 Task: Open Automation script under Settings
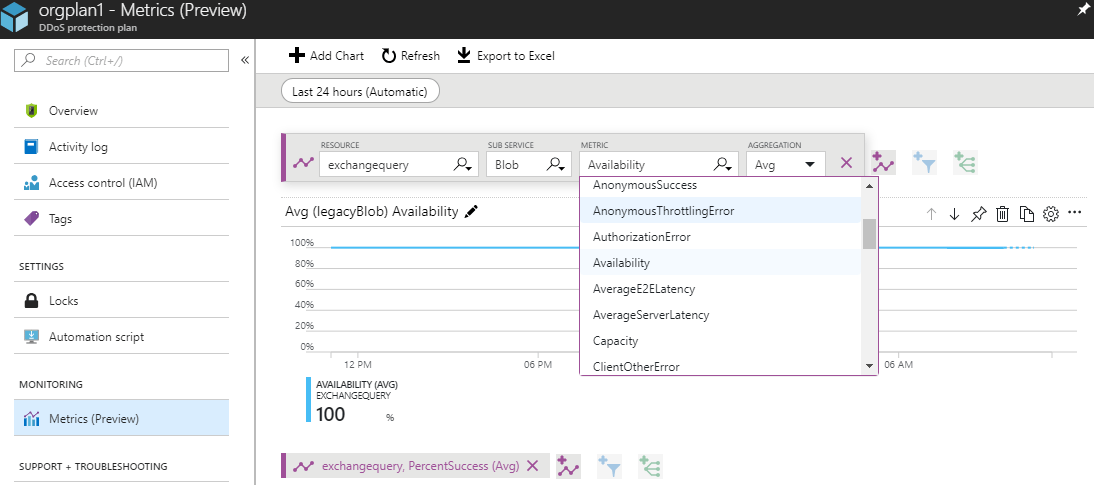(121, 336)
